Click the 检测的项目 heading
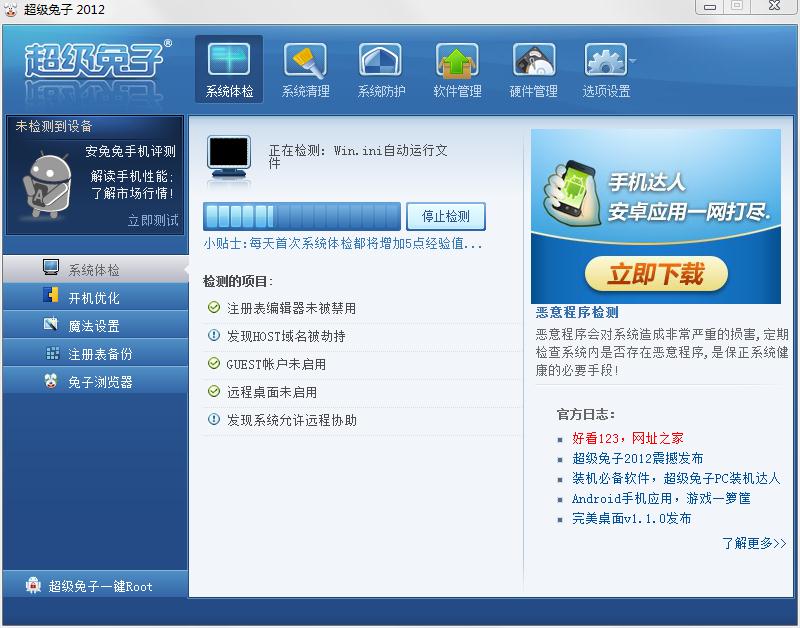800x628 pixels. [x=238, y=281]
